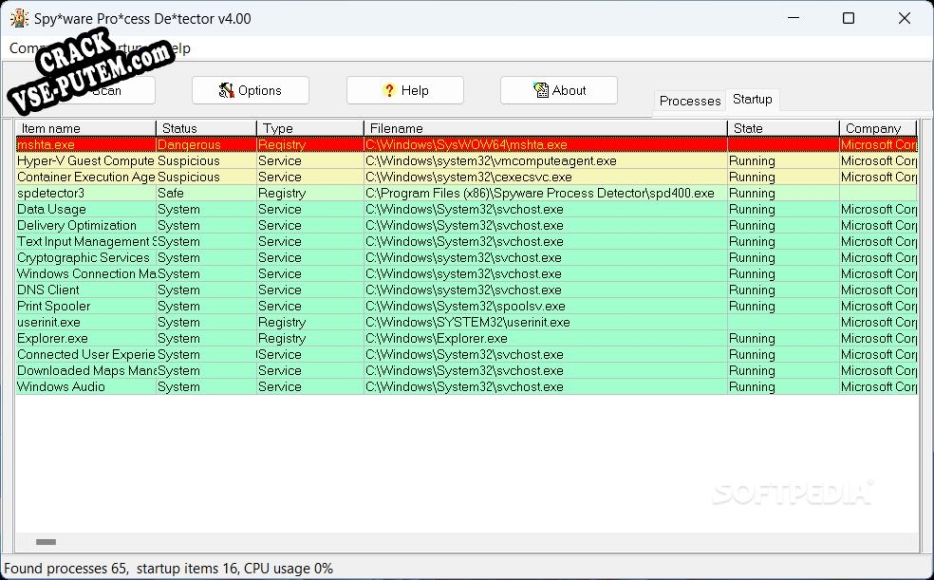Select the Windows Audio row

tap(466, 386)
